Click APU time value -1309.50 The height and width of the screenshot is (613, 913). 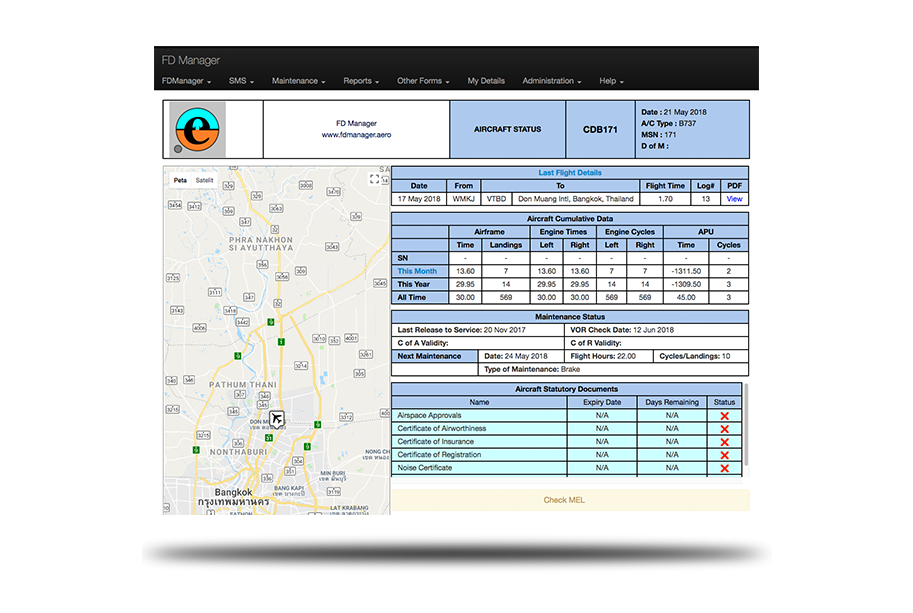[685, 285]
